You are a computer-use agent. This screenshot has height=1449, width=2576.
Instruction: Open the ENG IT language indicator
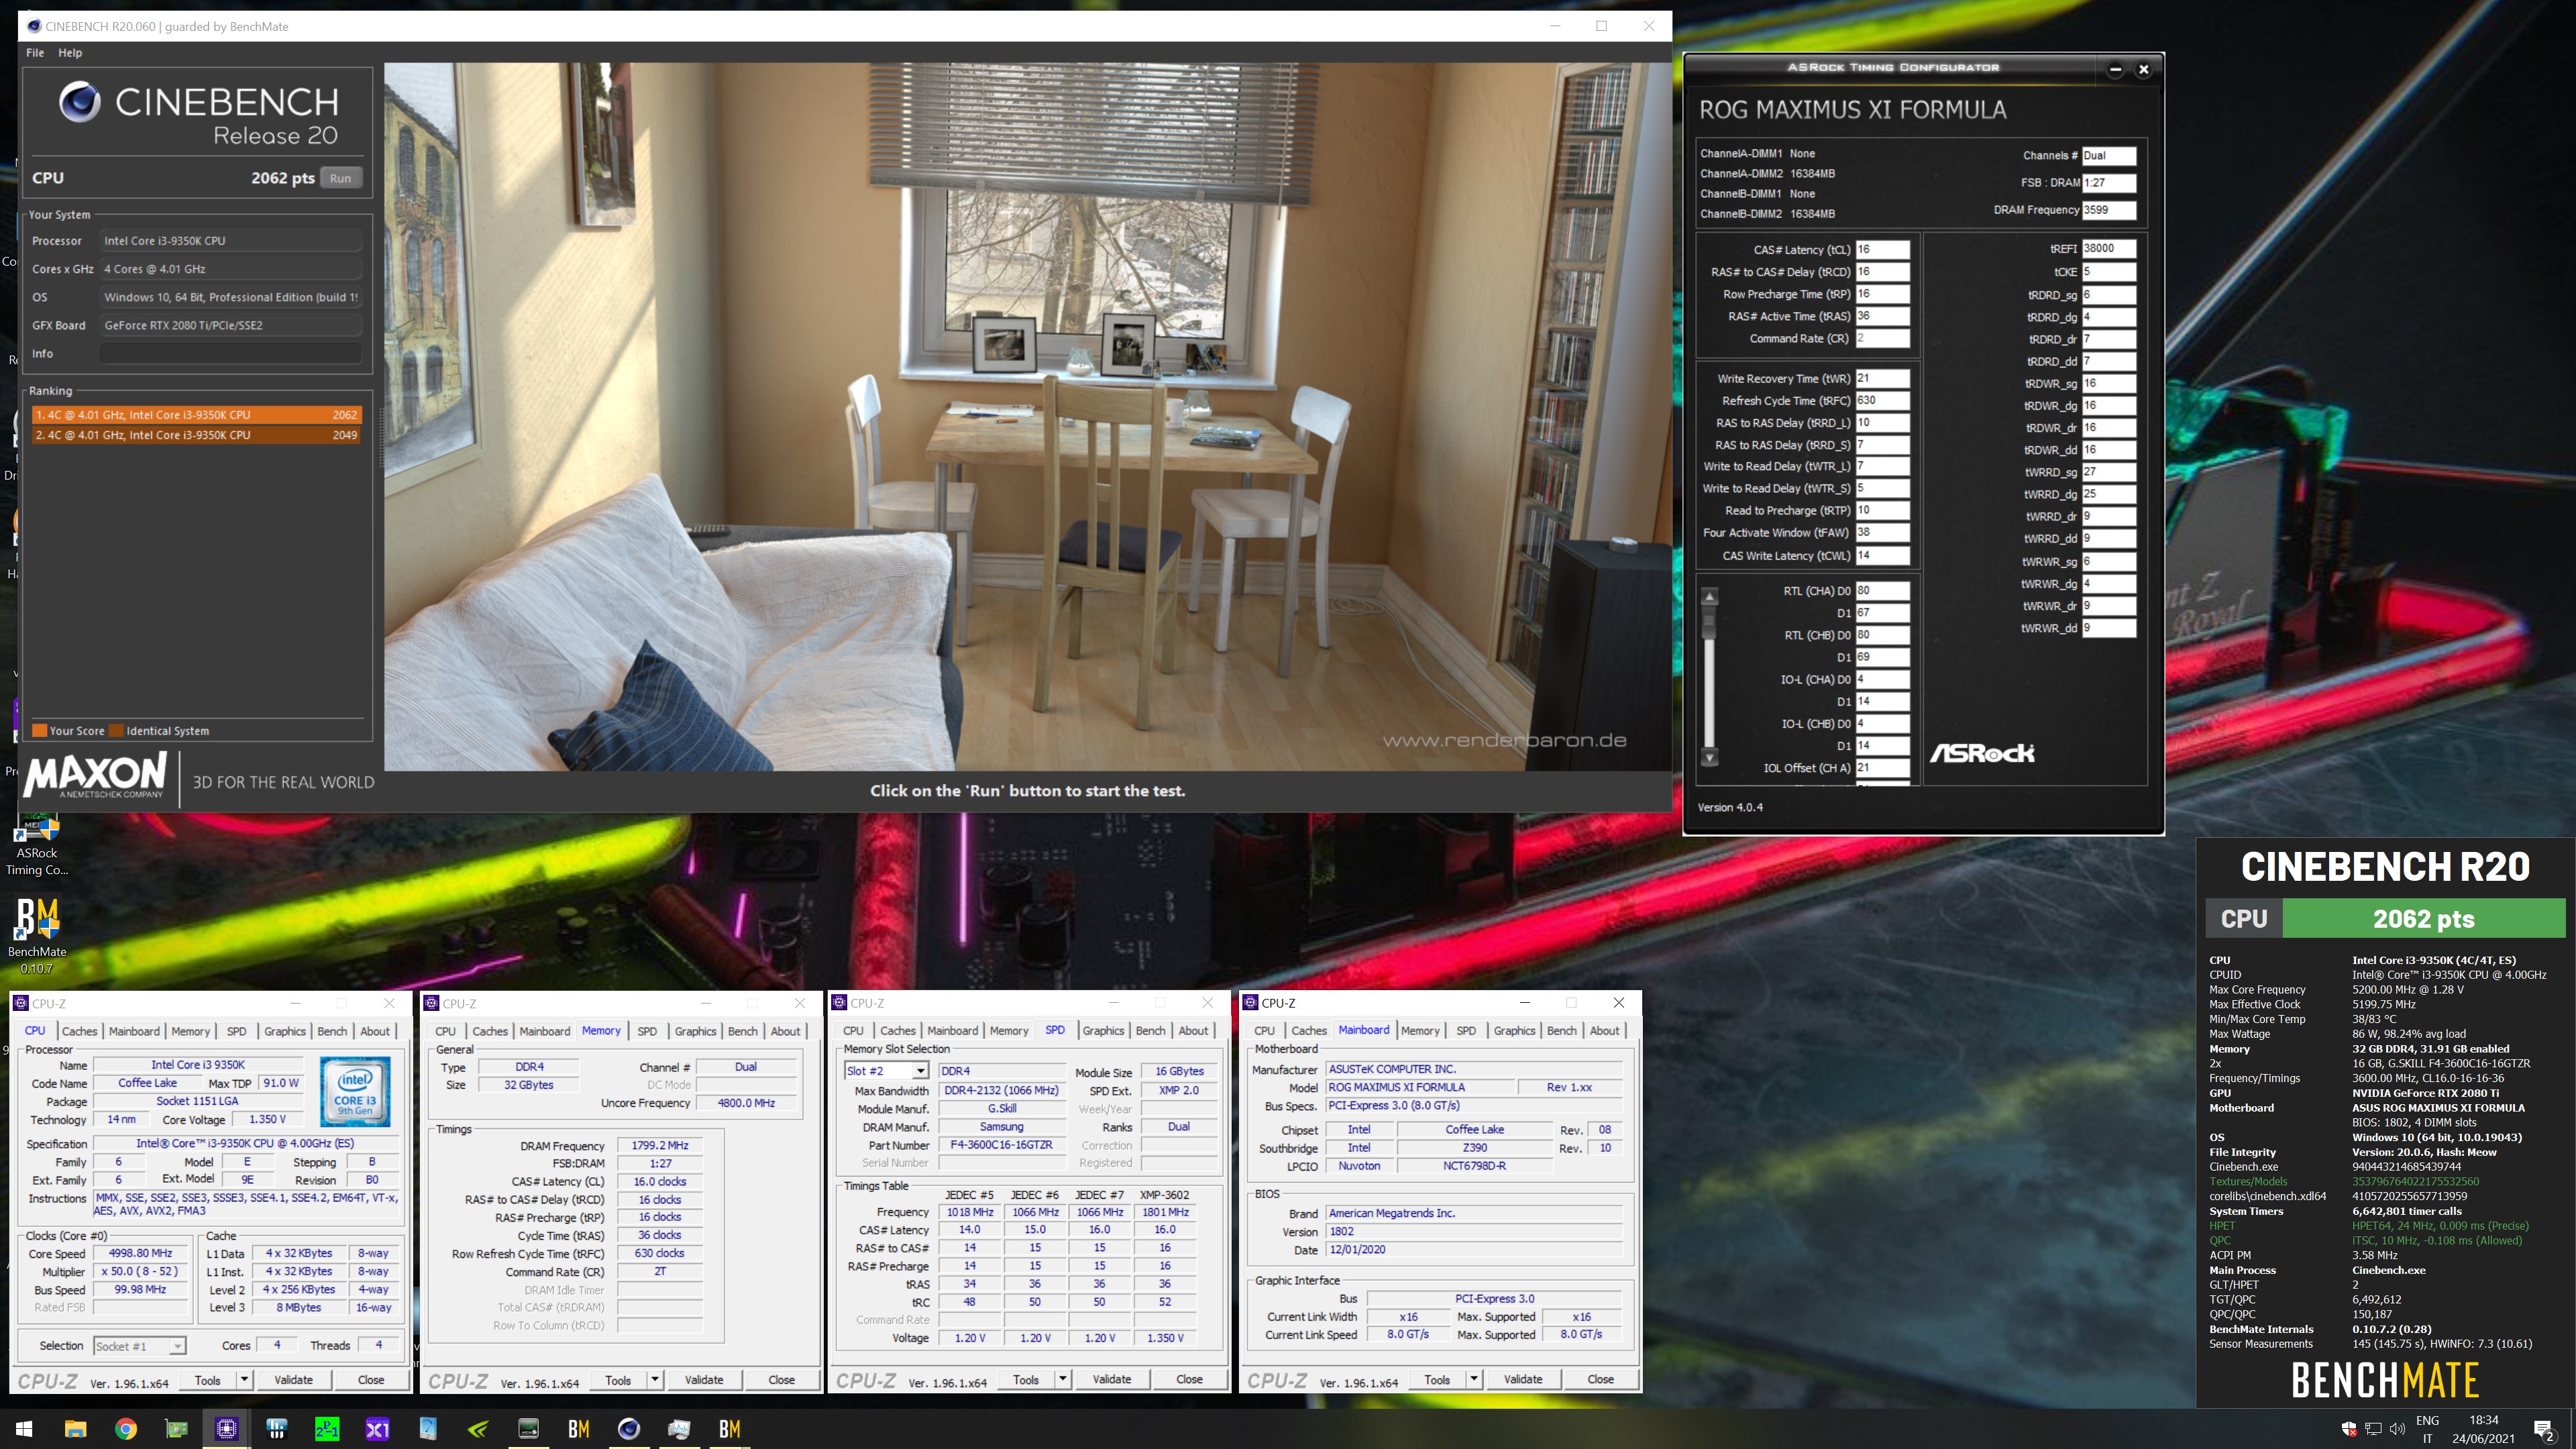click(2427, 1429)
